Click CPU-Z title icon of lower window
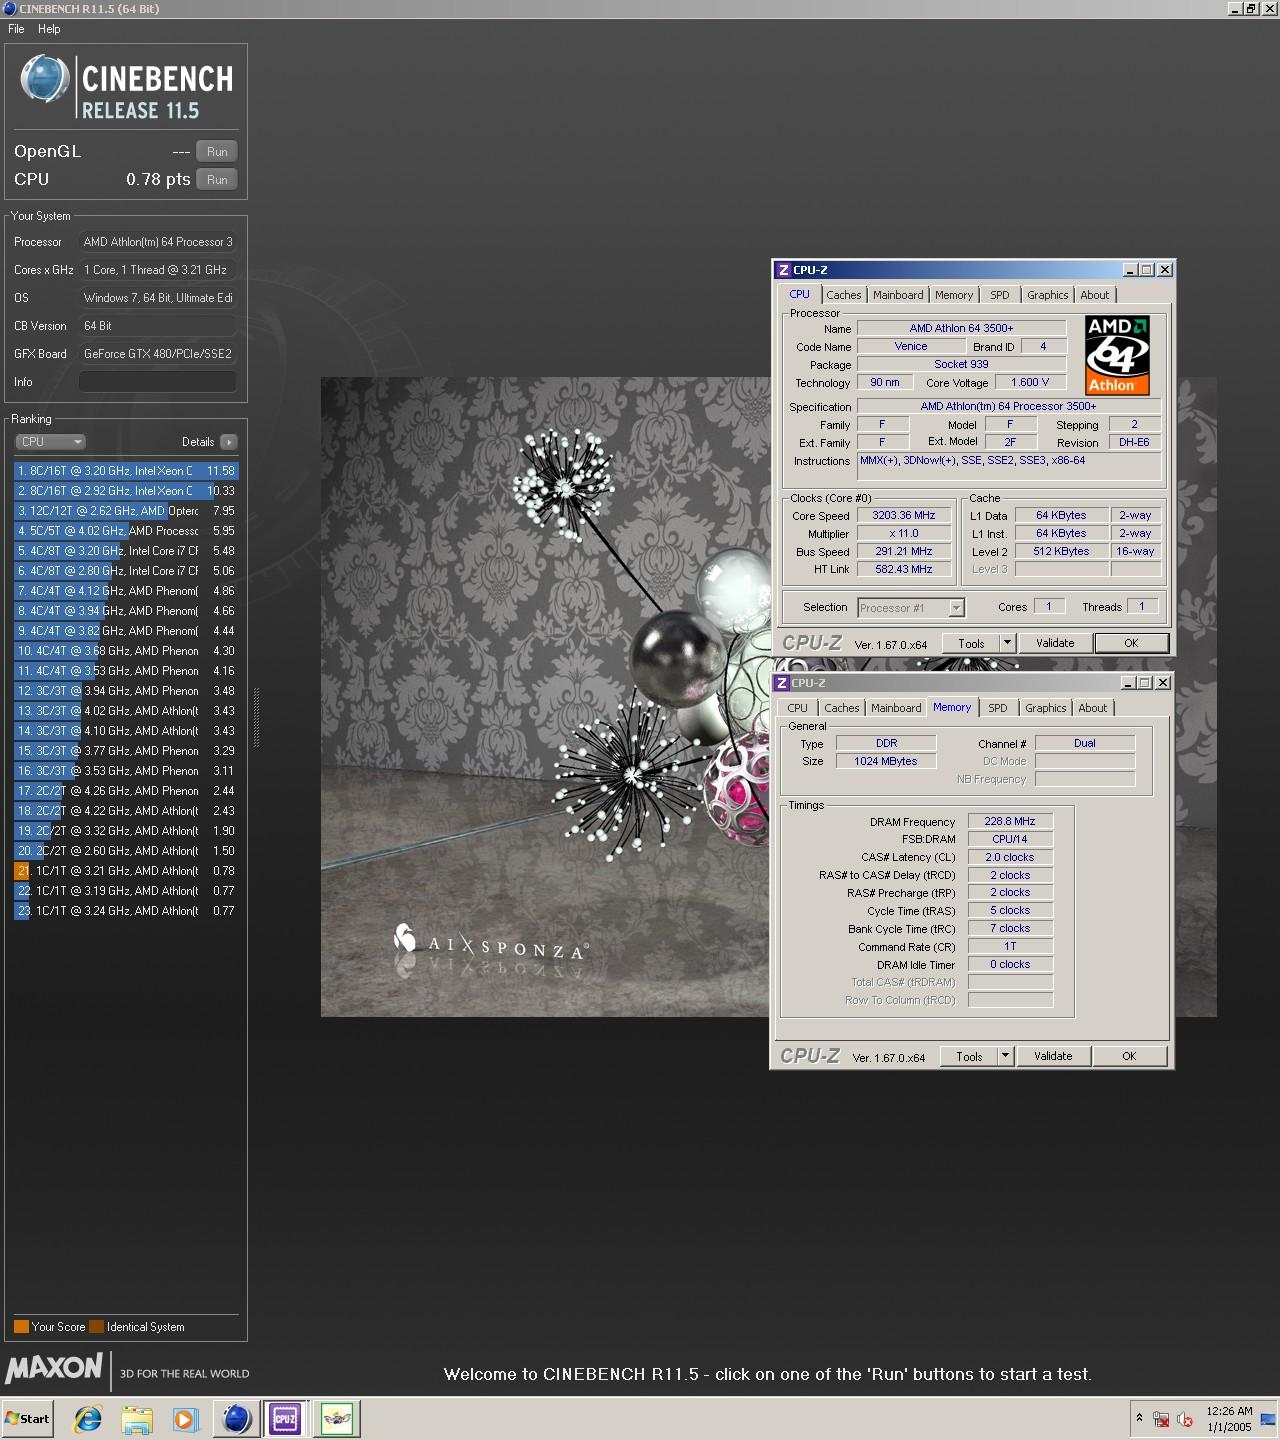The image size is (1280, 1440). click(782, 683)
